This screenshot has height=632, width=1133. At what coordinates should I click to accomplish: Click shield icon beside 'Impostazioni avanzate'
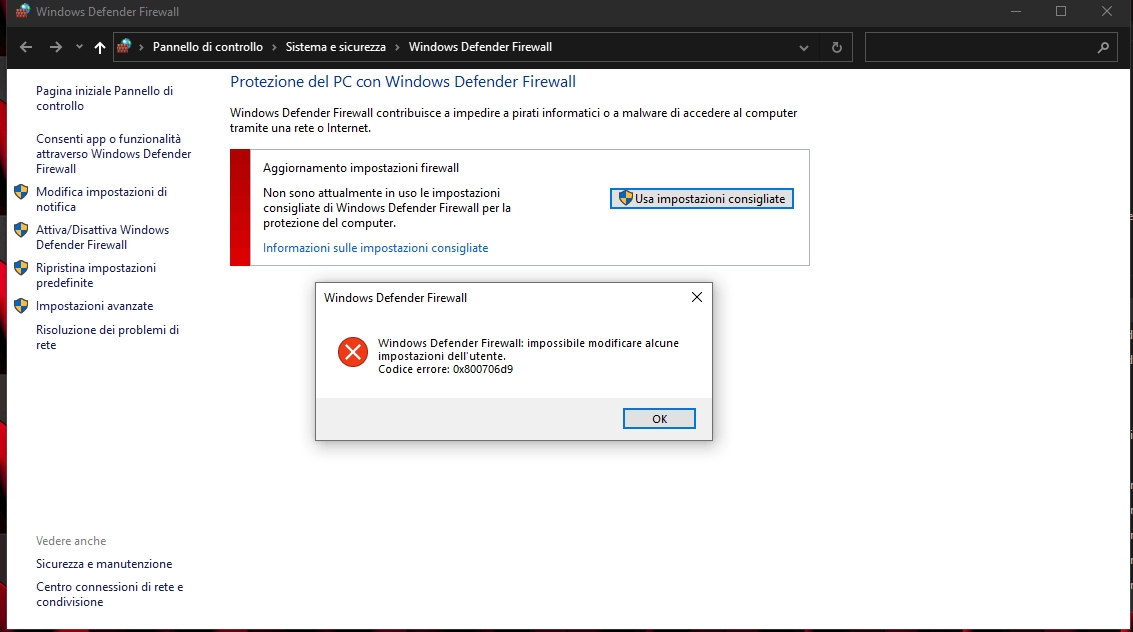tap(21, 306)
